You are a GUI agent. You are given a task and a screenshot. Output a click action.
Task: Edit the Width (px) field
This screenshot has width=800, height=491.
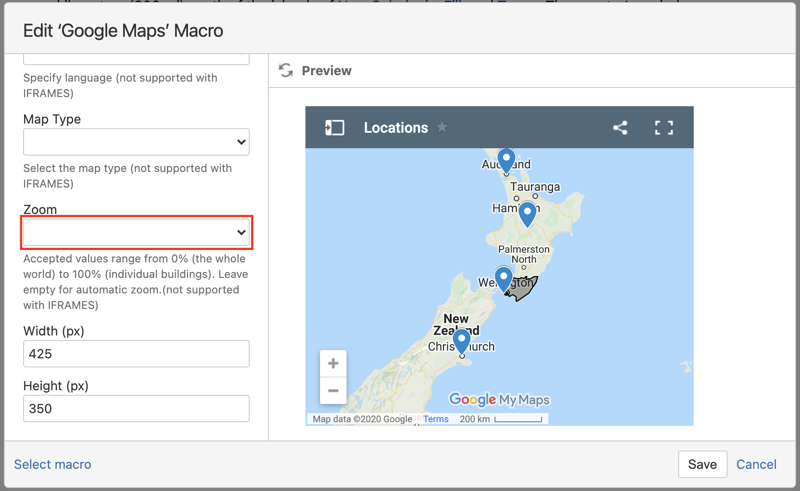pyautogui.click(x=136, y=354)
